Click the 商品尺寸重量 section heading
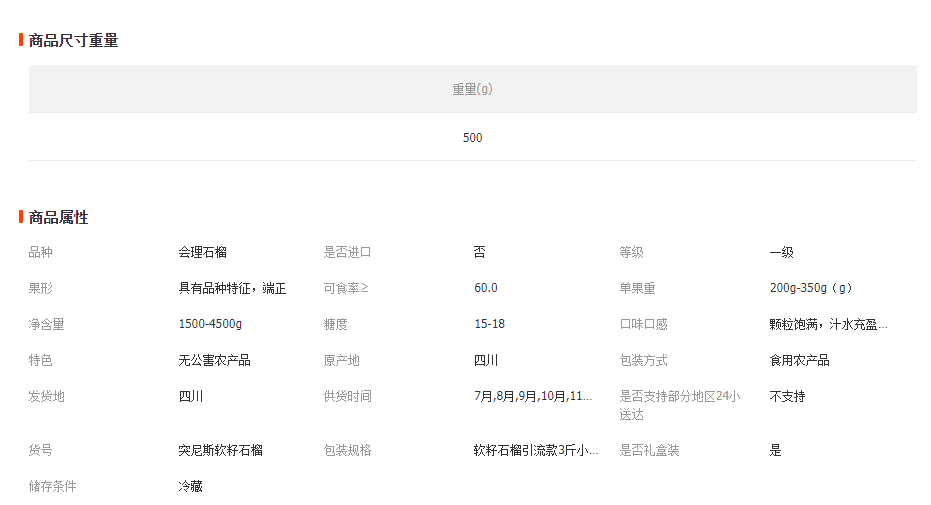This screenshot has width=931, height=505. (73, 41)
